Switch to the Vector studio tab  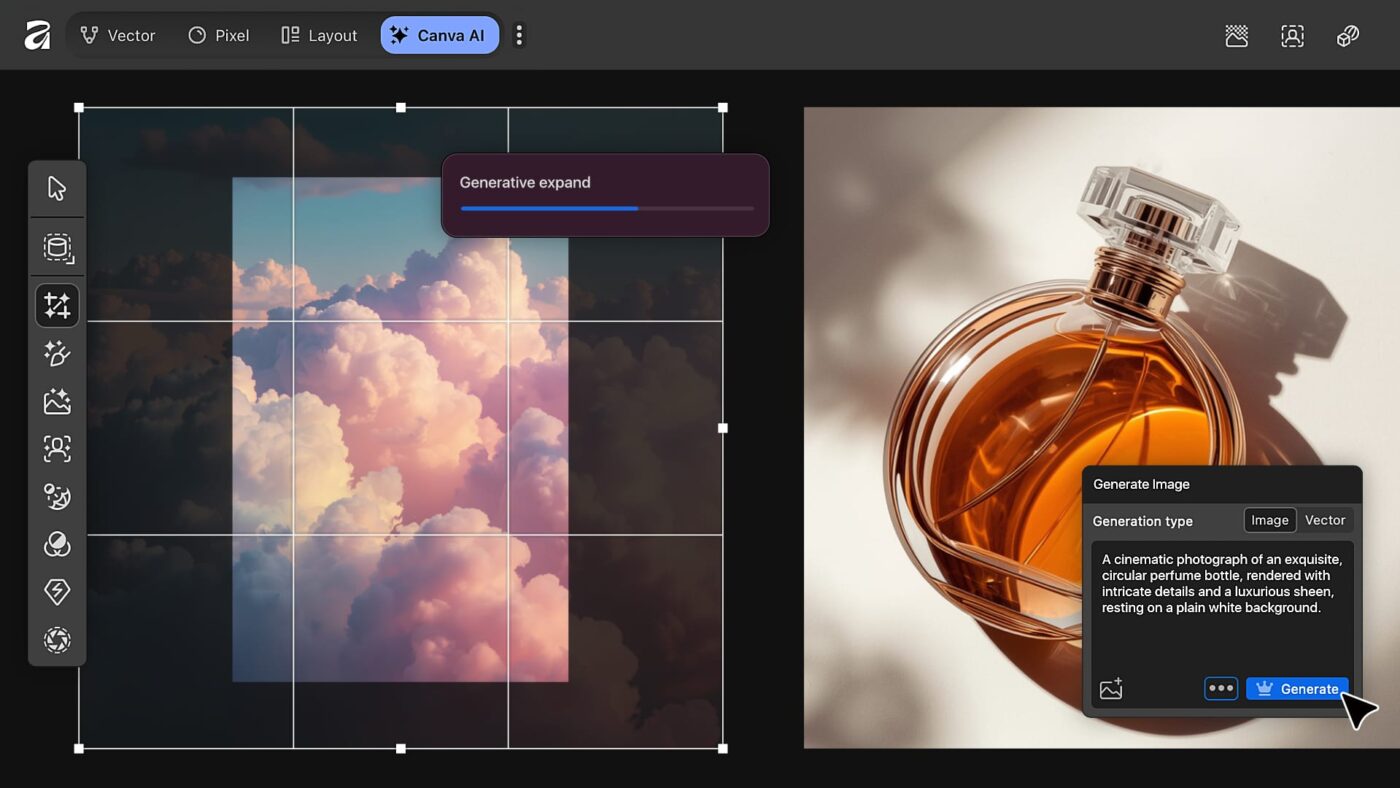pos(118,35)
